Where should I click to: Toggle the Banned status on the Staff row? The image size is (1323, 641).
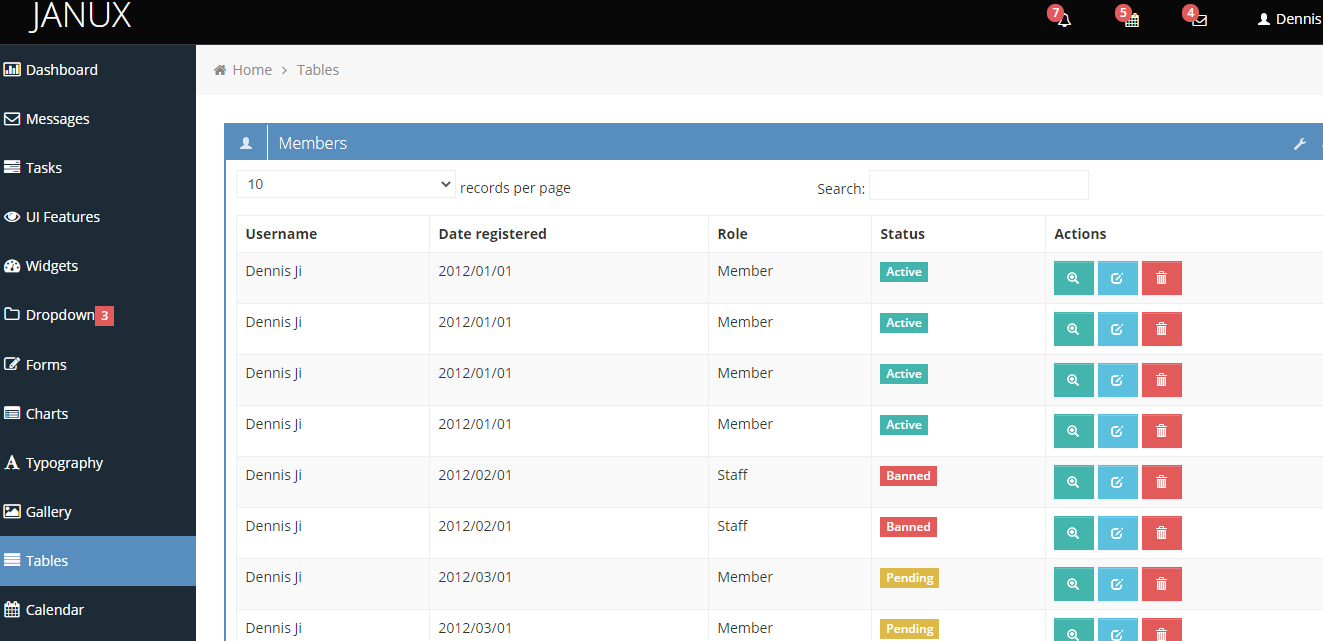click(908, 475)
